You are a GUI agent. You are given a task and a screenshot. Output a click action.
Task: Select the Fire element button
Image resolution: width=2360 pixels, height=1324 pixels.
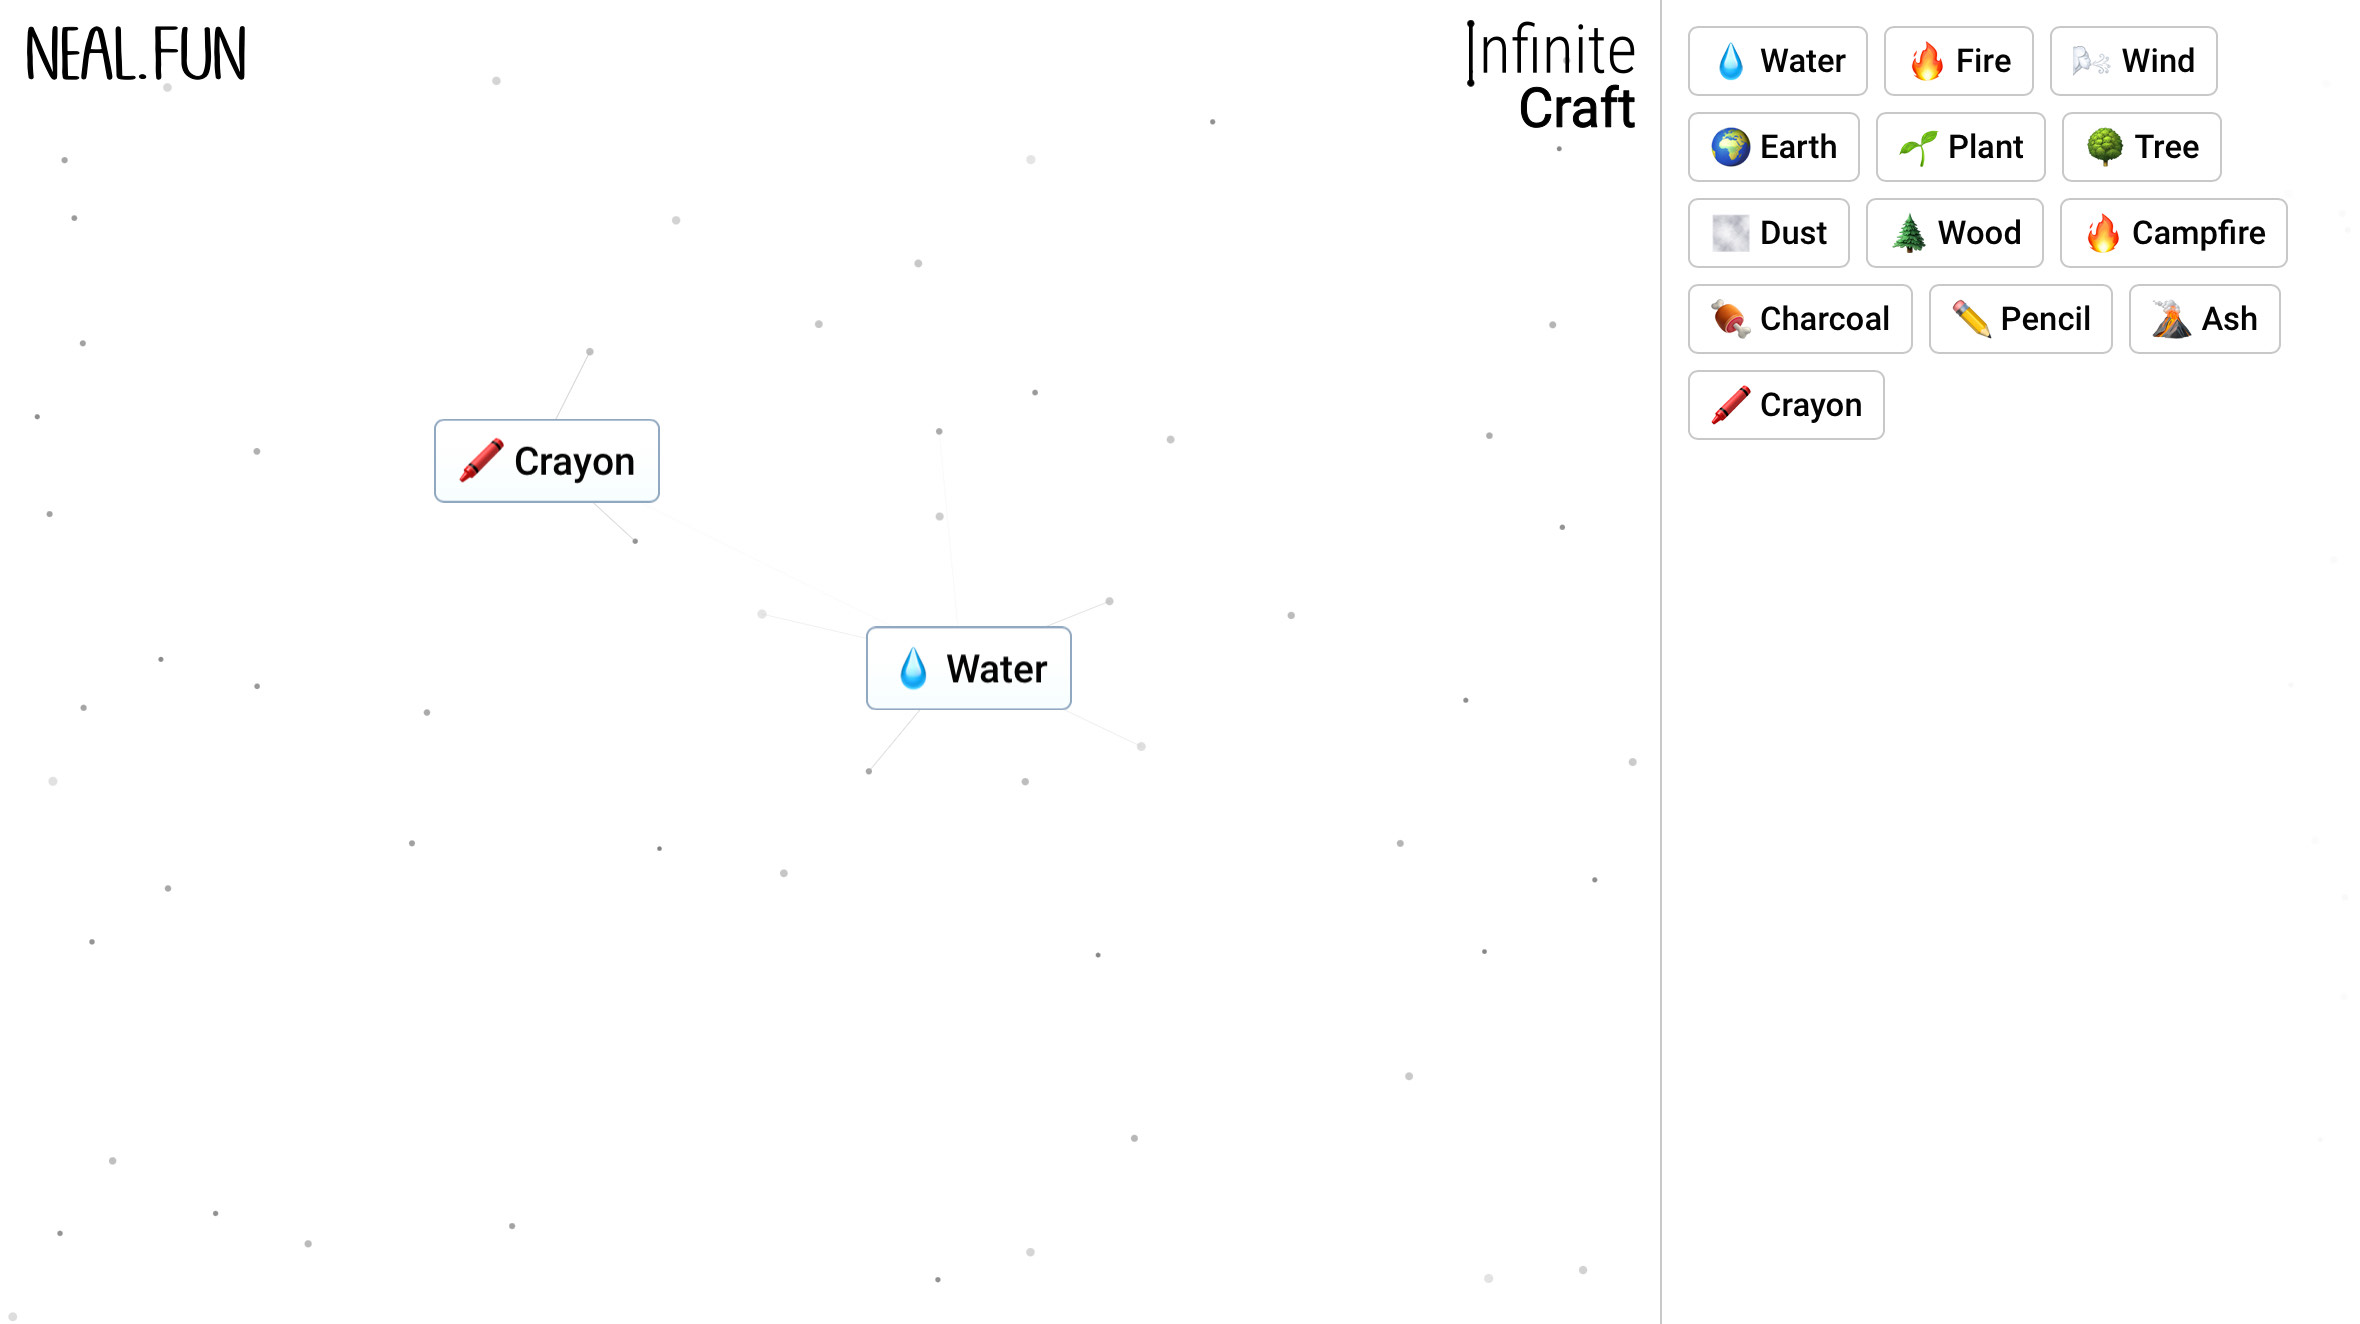click(1957, 61)
